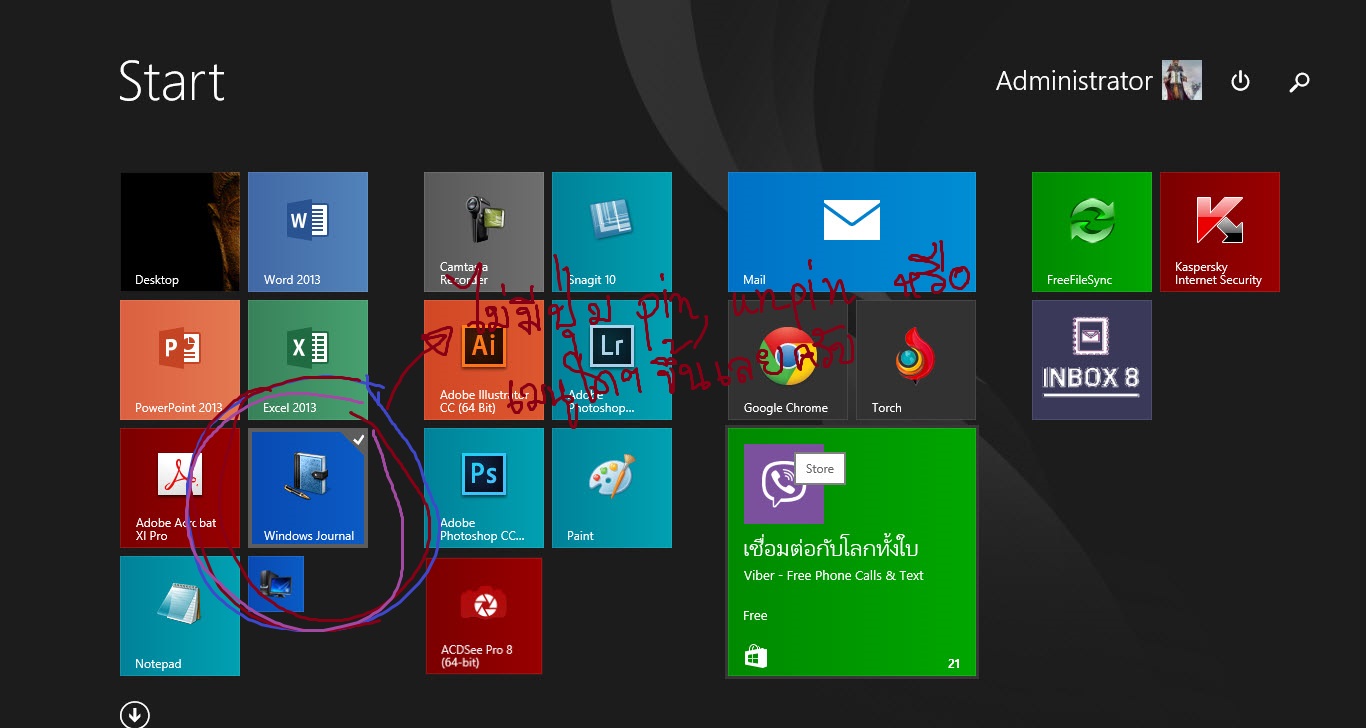The image size is (1366, 728).
Task: Click the Store tooltip label
Action: tap(820, 469)
